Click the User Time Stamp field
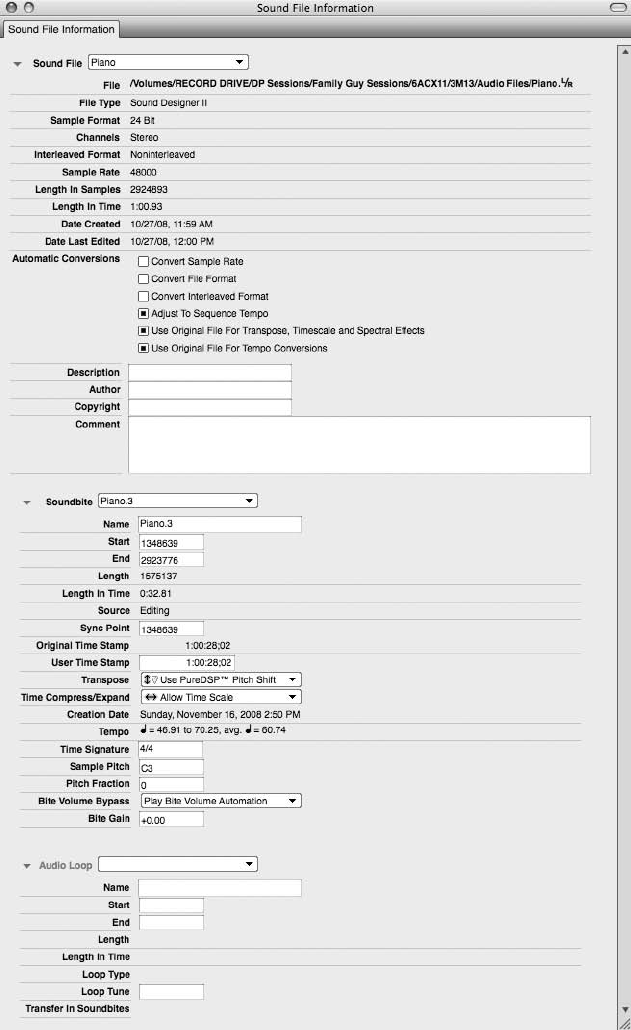Viewport: 631px width, 1030px height. (186, 663)
